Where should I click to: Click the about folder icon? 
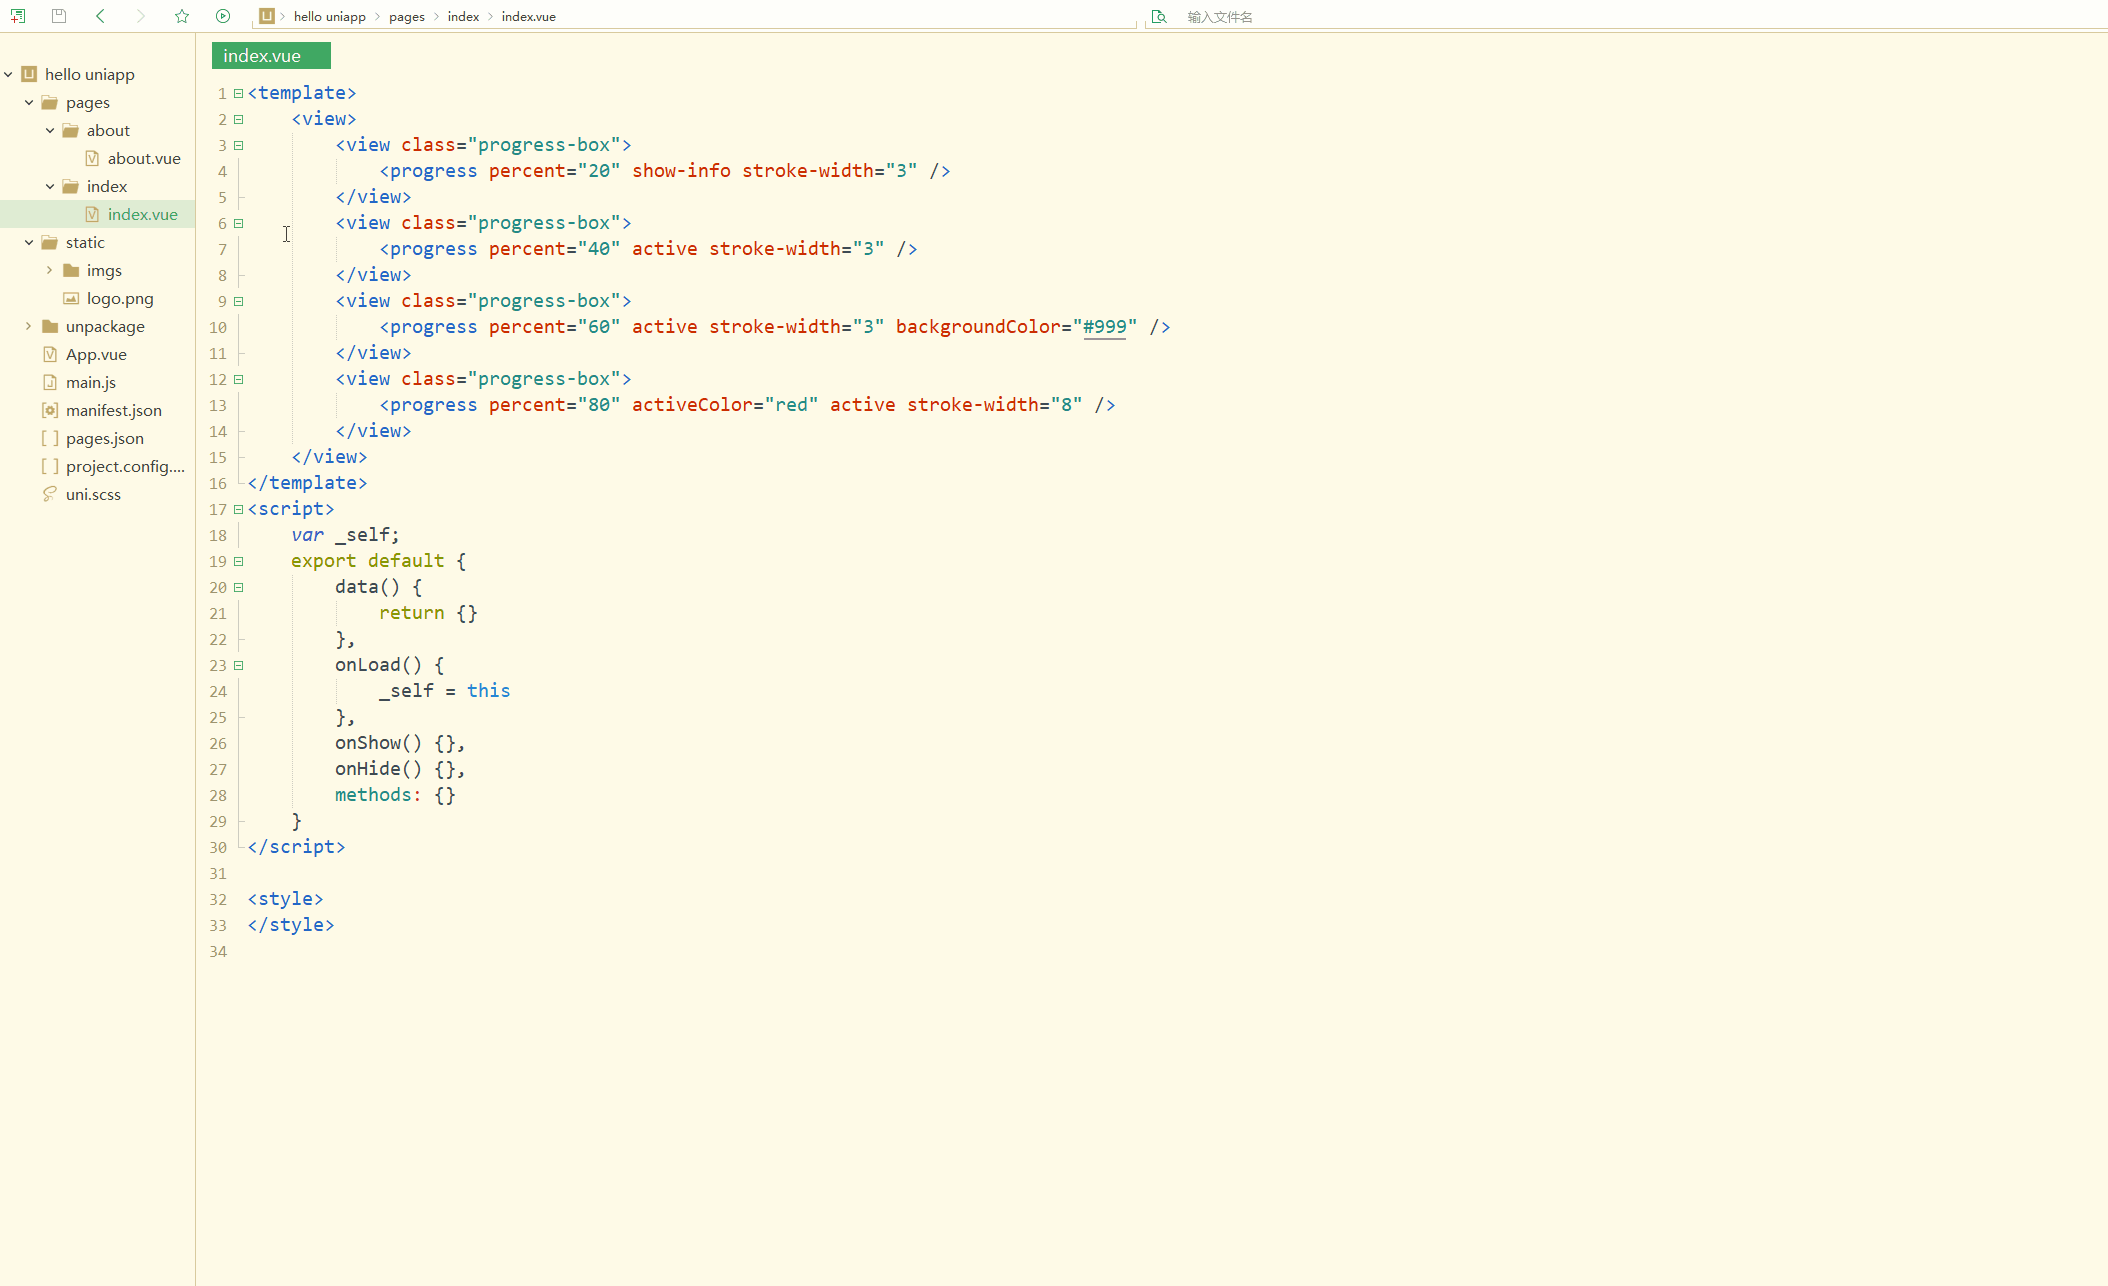[71, 130]
